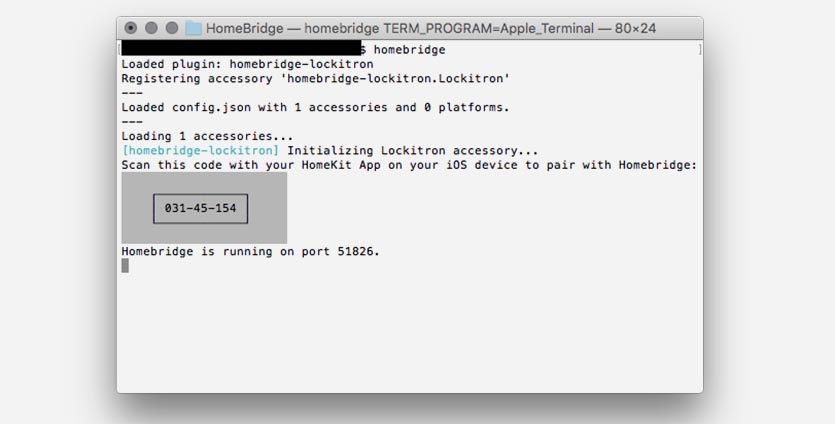
Task: Click the redacted black prompt bar
Action: (x=240, y=48)
